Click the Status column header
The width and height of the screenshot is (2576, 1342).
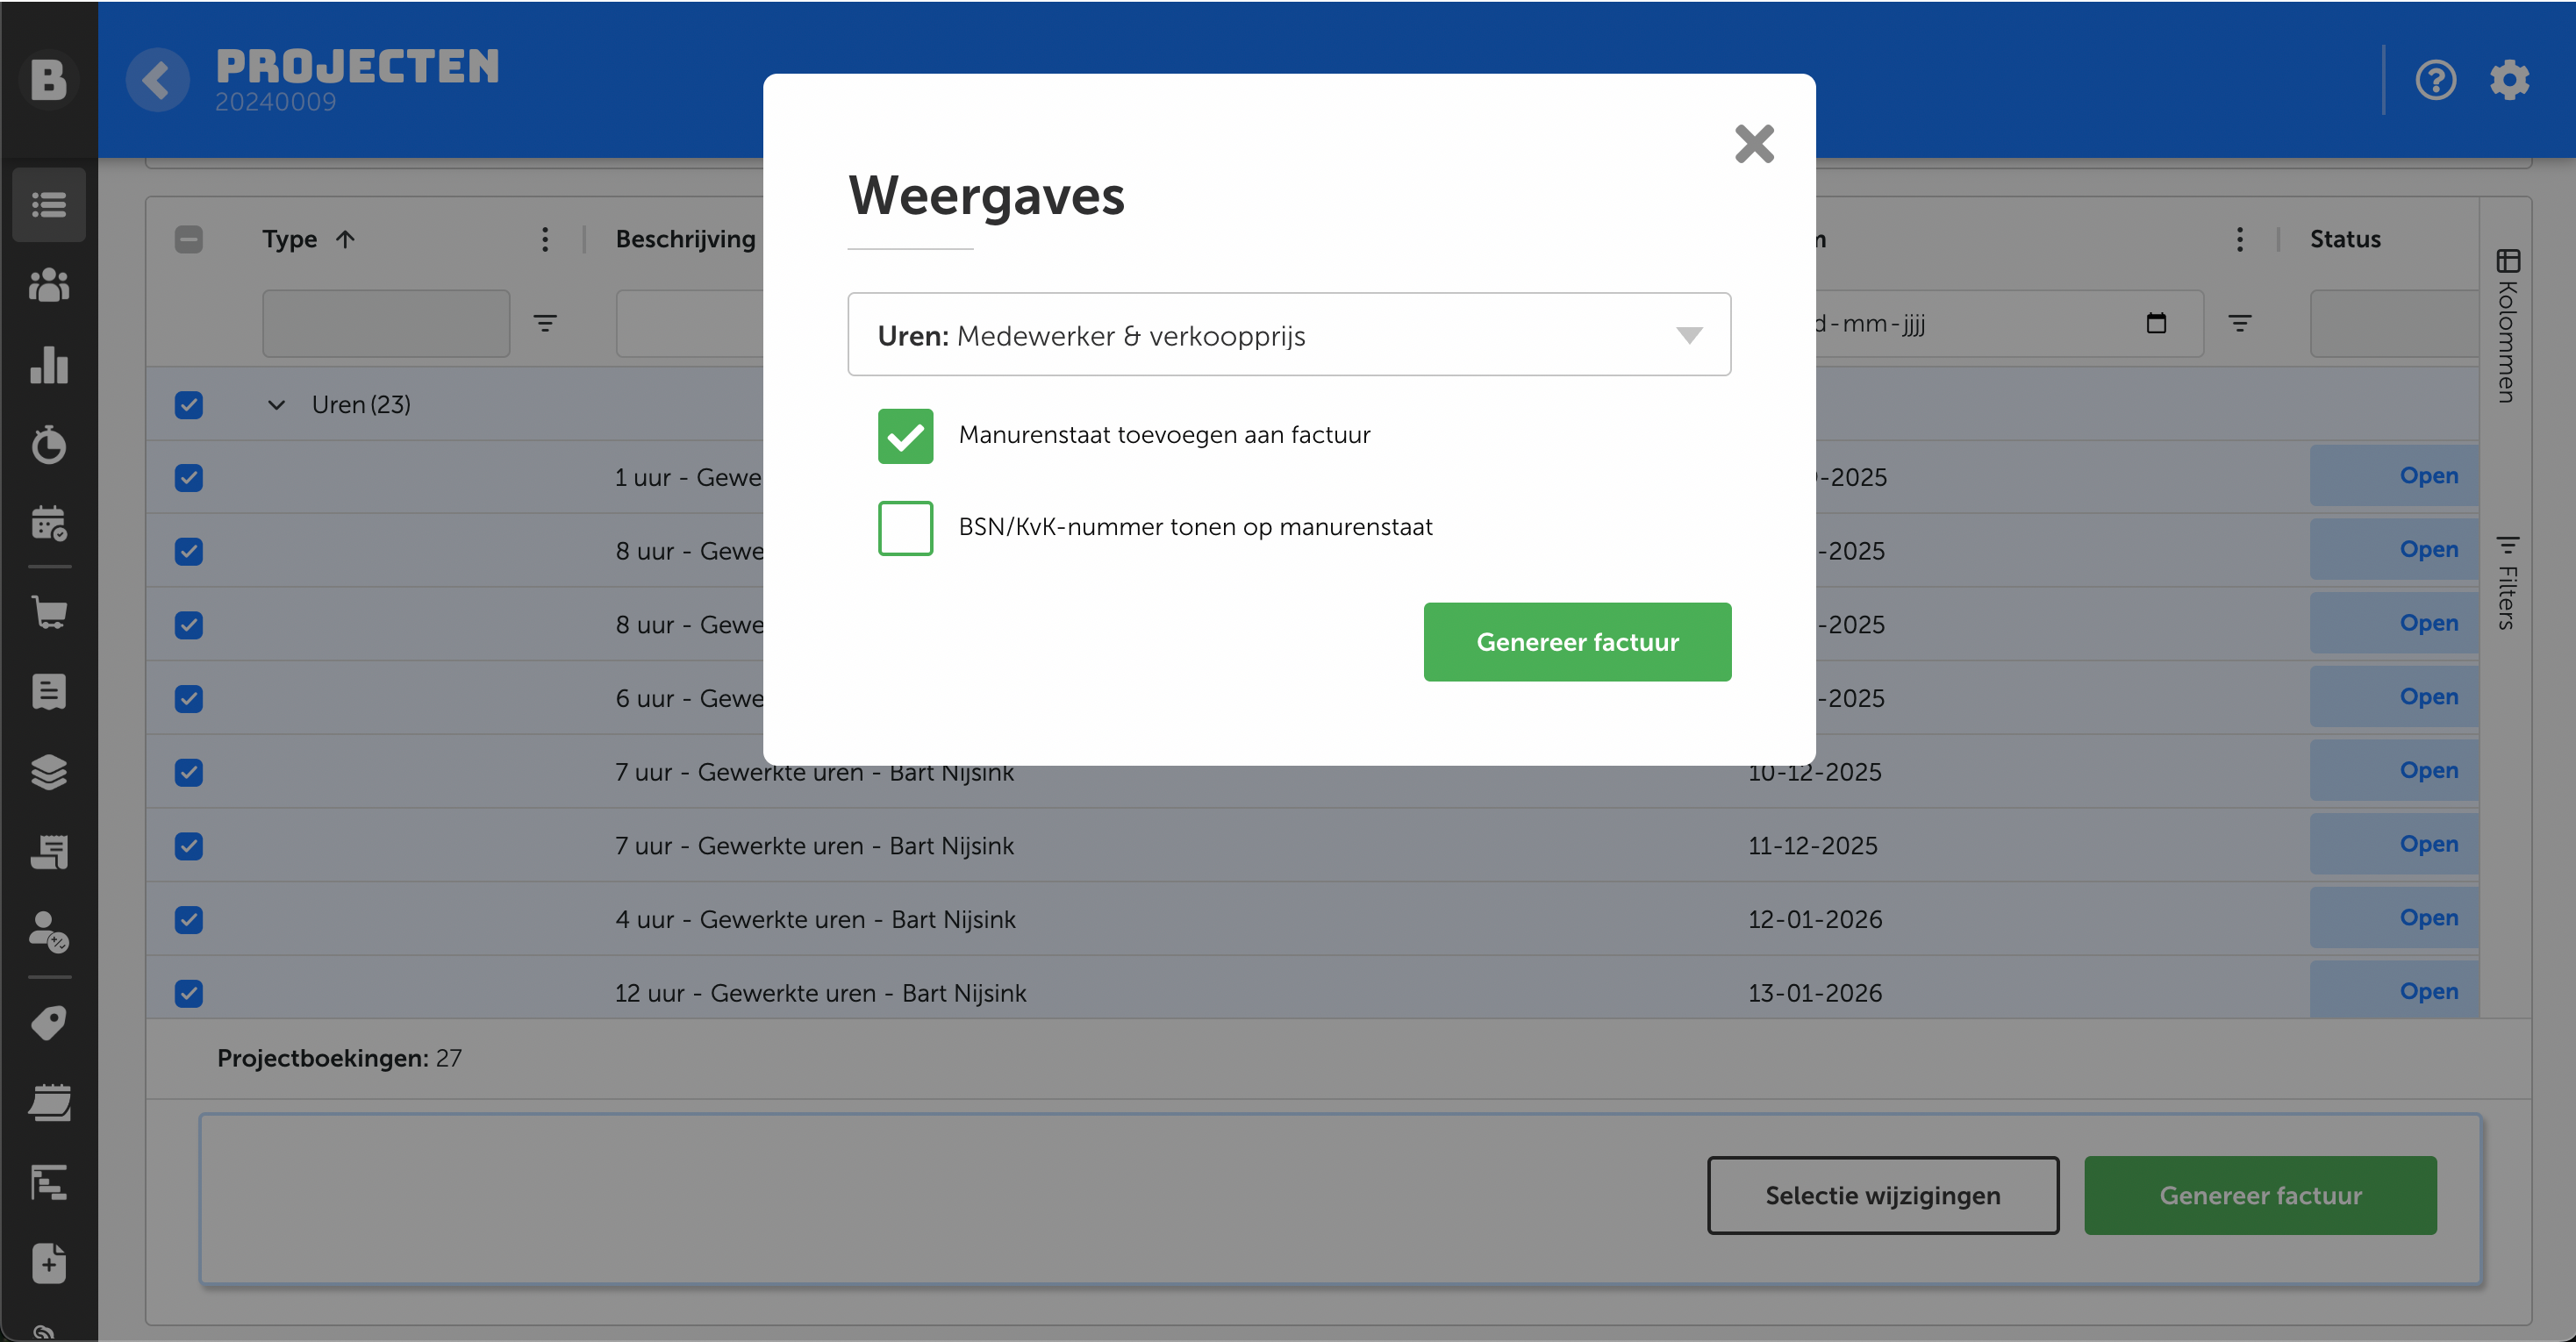(x=2345, y=239)
